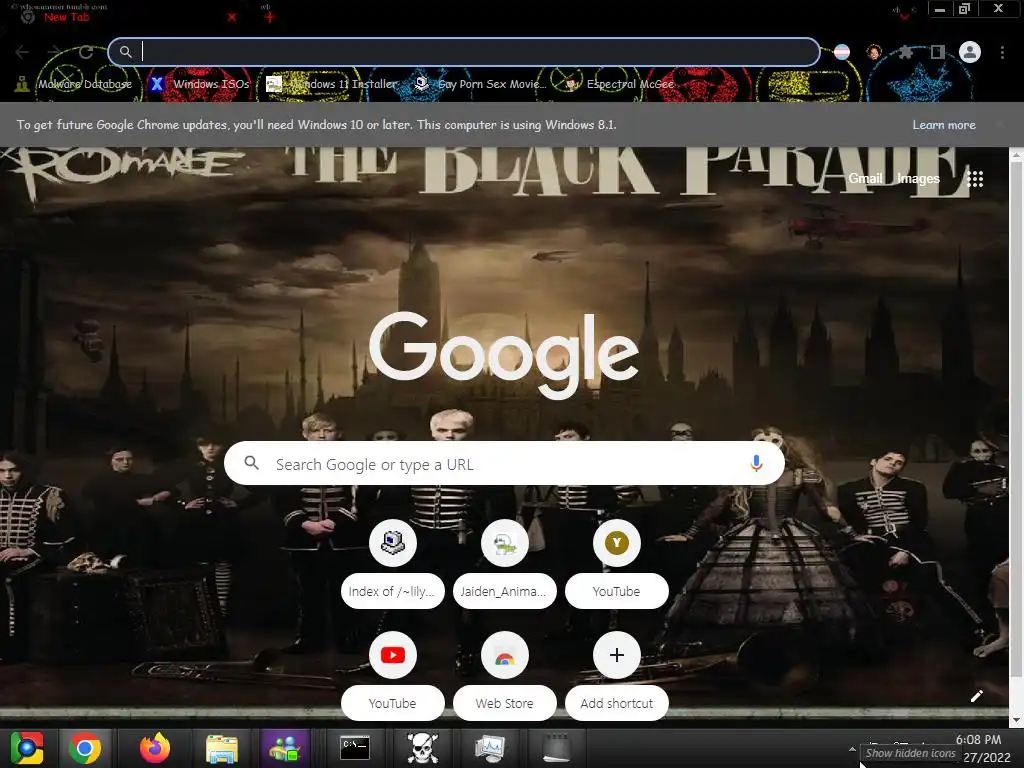Open the Google apps grid
This screenshot has height=768, width=1024.
tap(975, 178)
